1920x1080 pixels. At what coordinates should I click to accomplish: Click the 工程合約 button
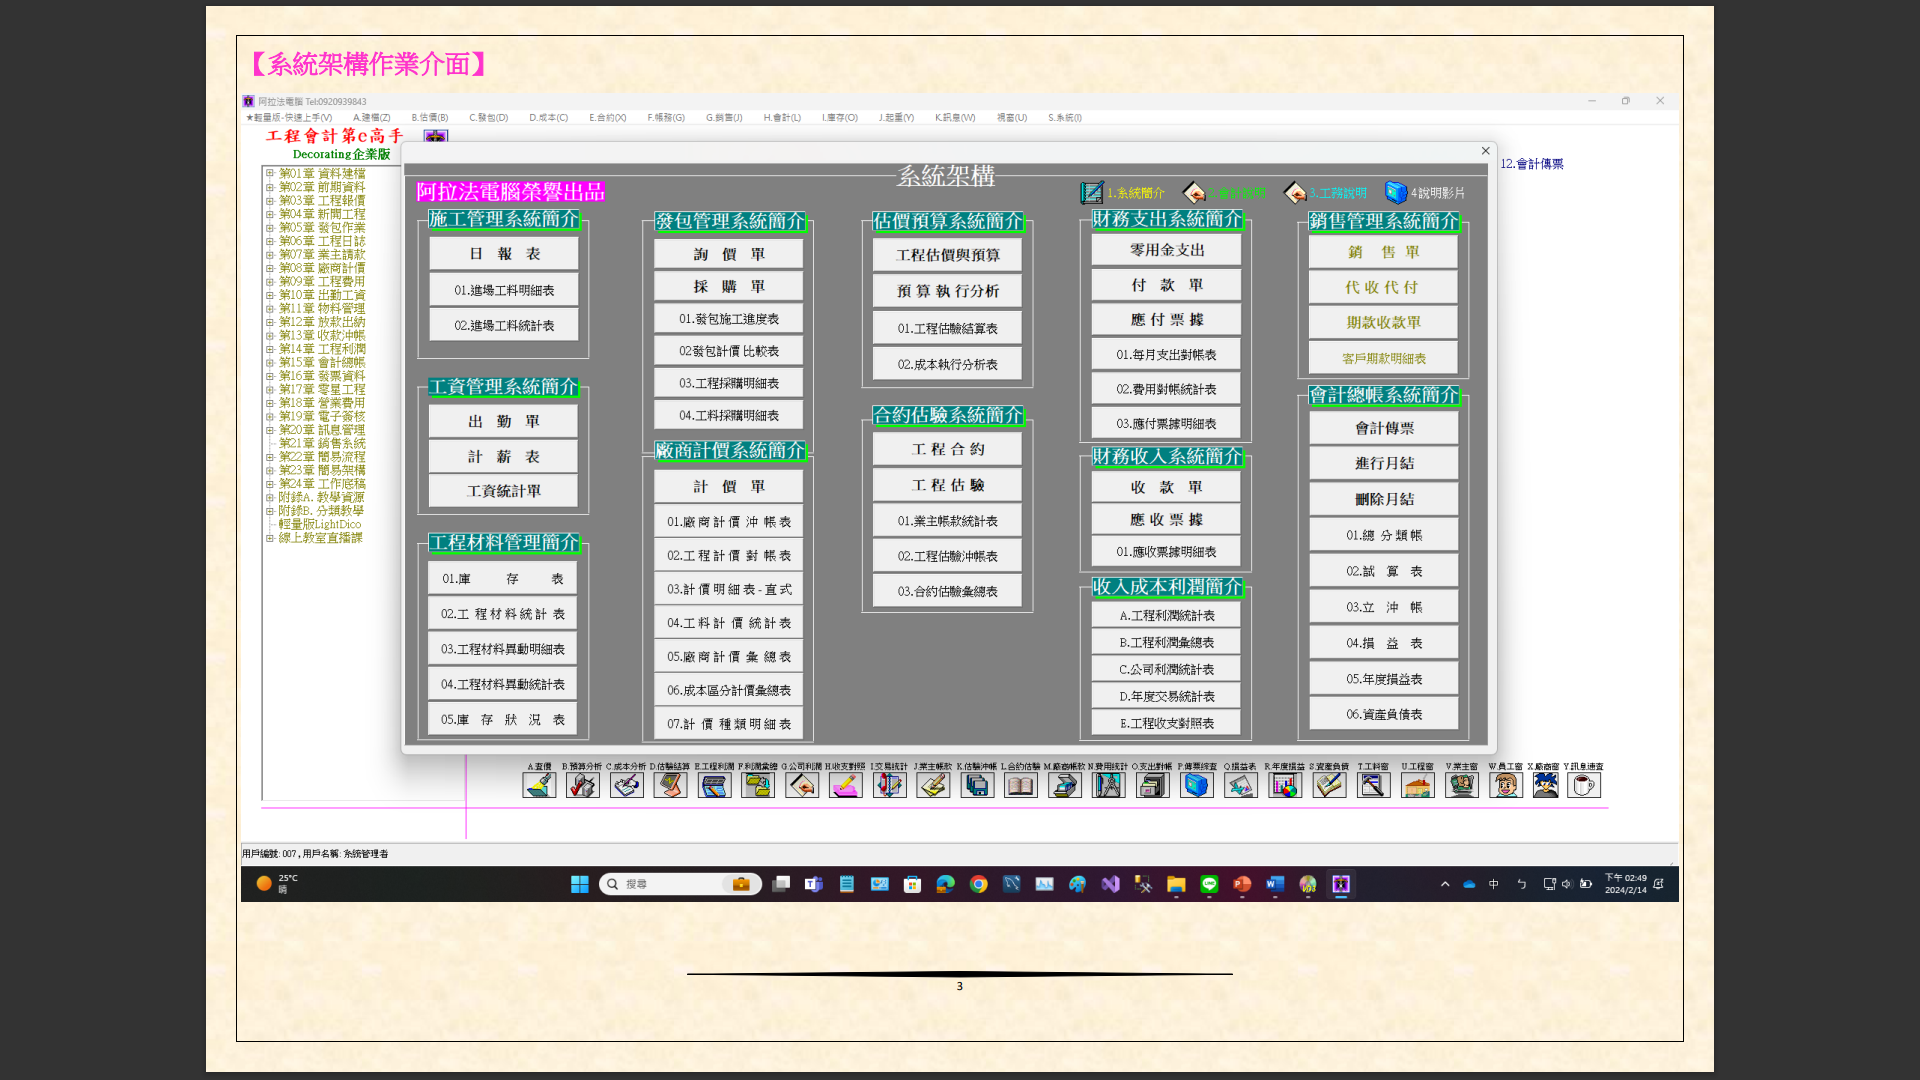[x=947, y=449]
